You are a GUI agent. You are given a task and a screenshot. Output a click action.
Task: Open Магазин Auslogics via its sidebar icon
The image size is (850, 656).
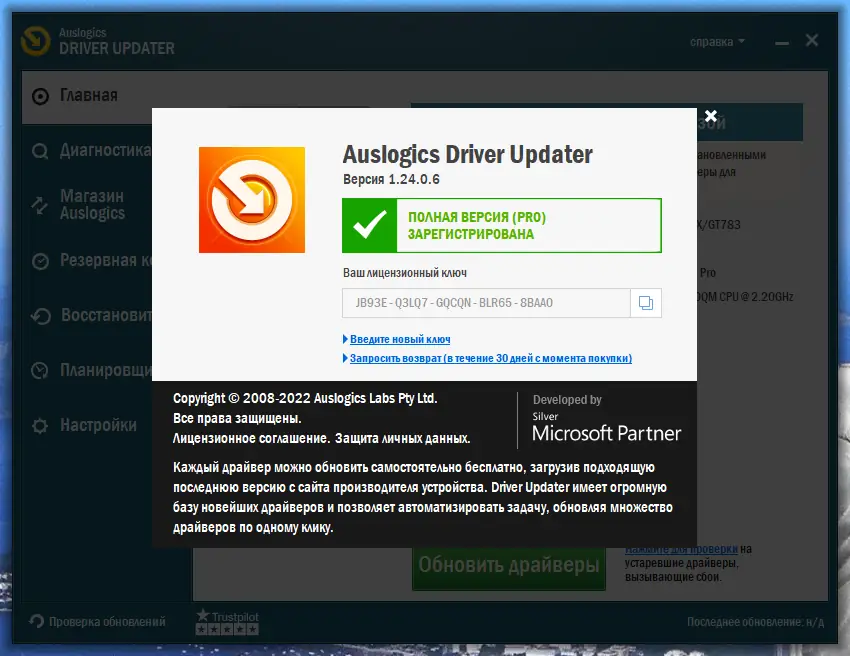[x=40, y=203]
